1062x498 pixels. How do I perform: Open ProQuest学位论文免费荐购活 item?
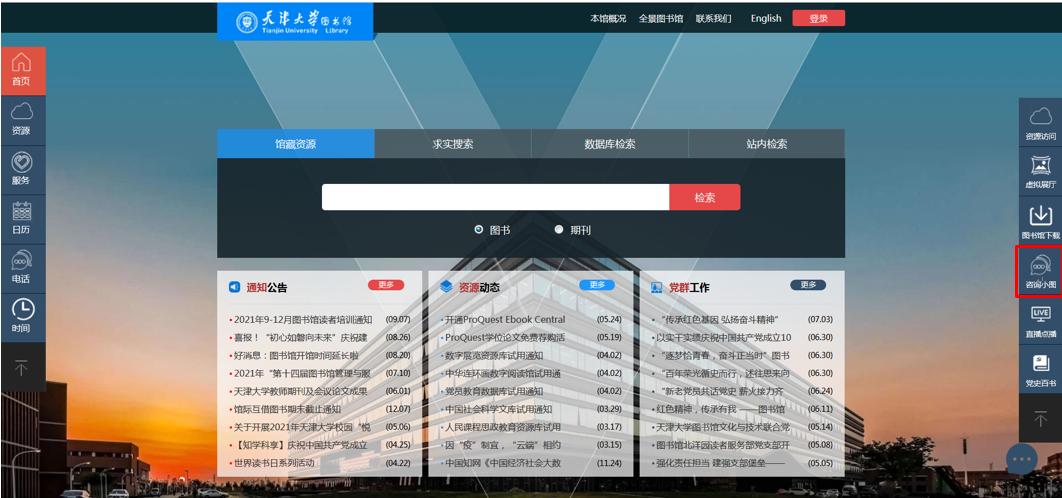point(505,337)
